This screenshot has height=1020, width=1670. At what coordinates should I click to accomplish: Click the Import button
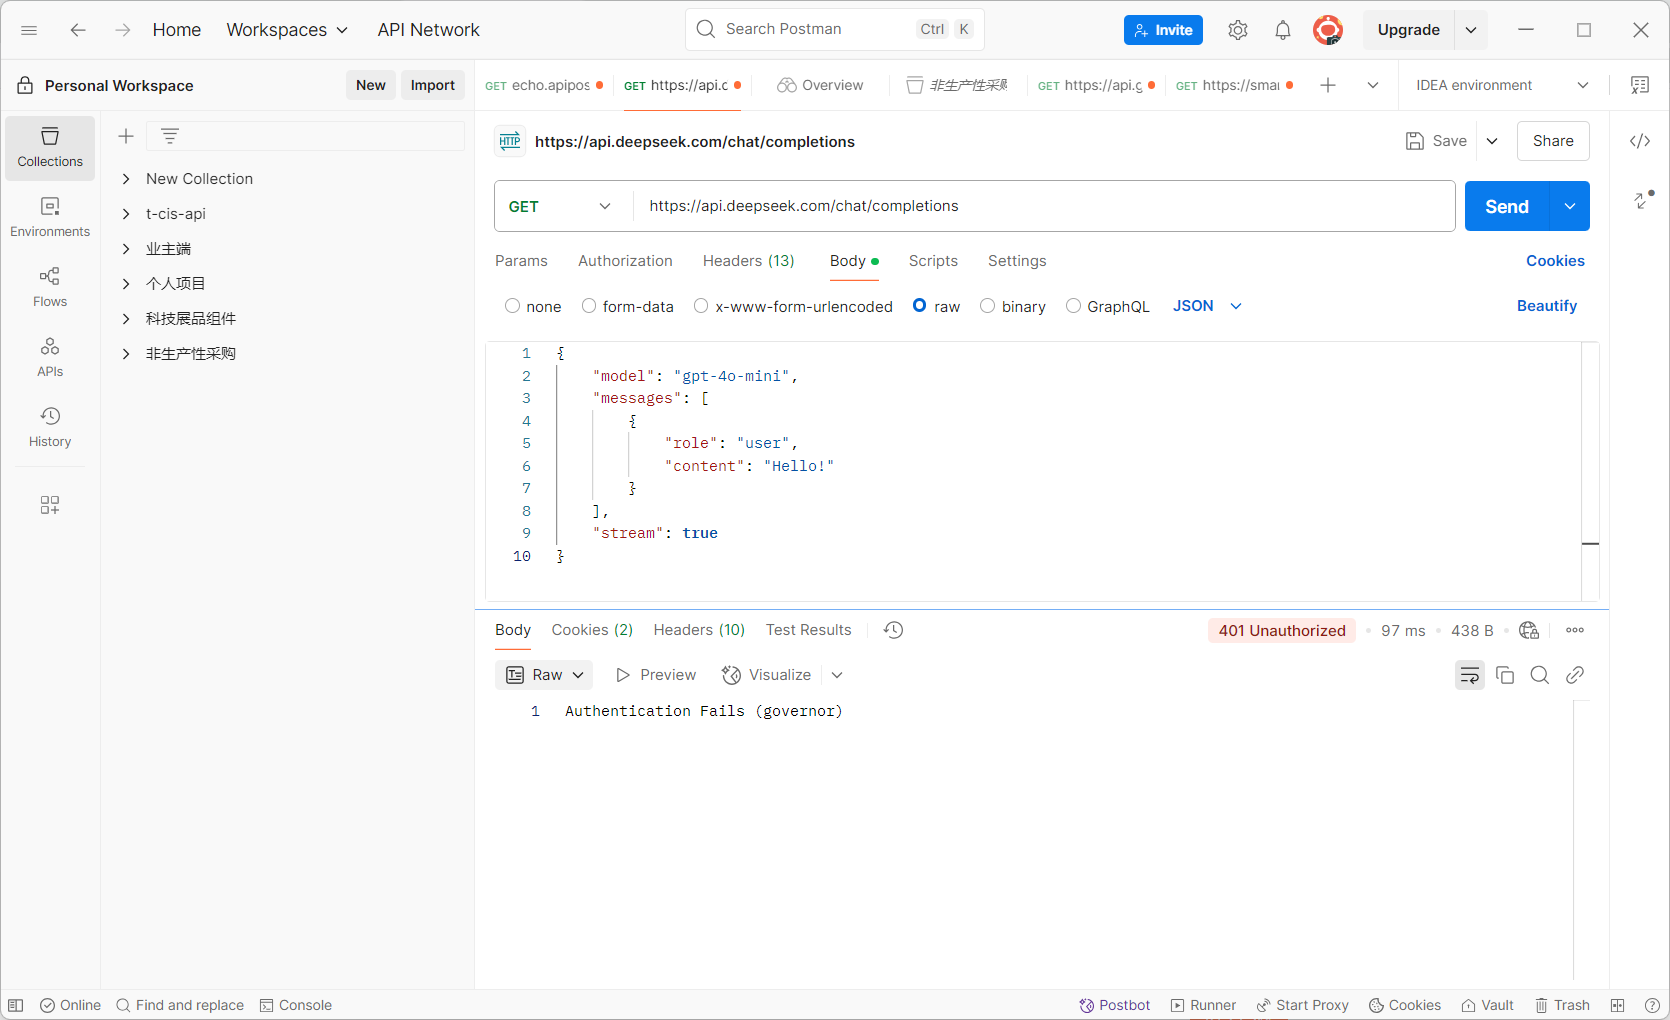click(433, 85)
